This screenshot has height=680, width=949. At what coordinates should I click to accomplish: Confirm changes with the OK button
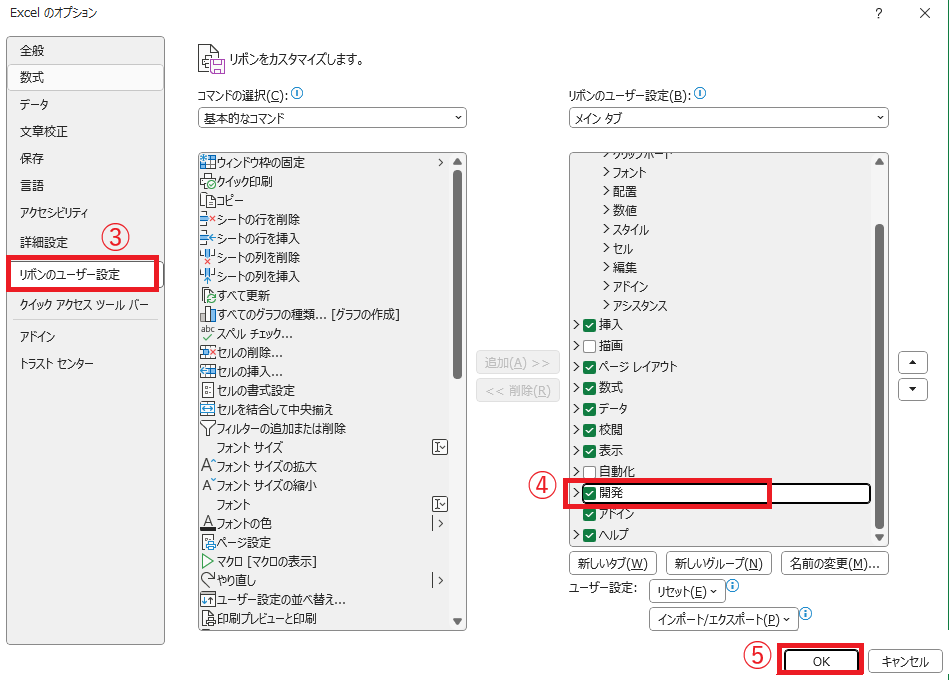(x=819, y=660)
